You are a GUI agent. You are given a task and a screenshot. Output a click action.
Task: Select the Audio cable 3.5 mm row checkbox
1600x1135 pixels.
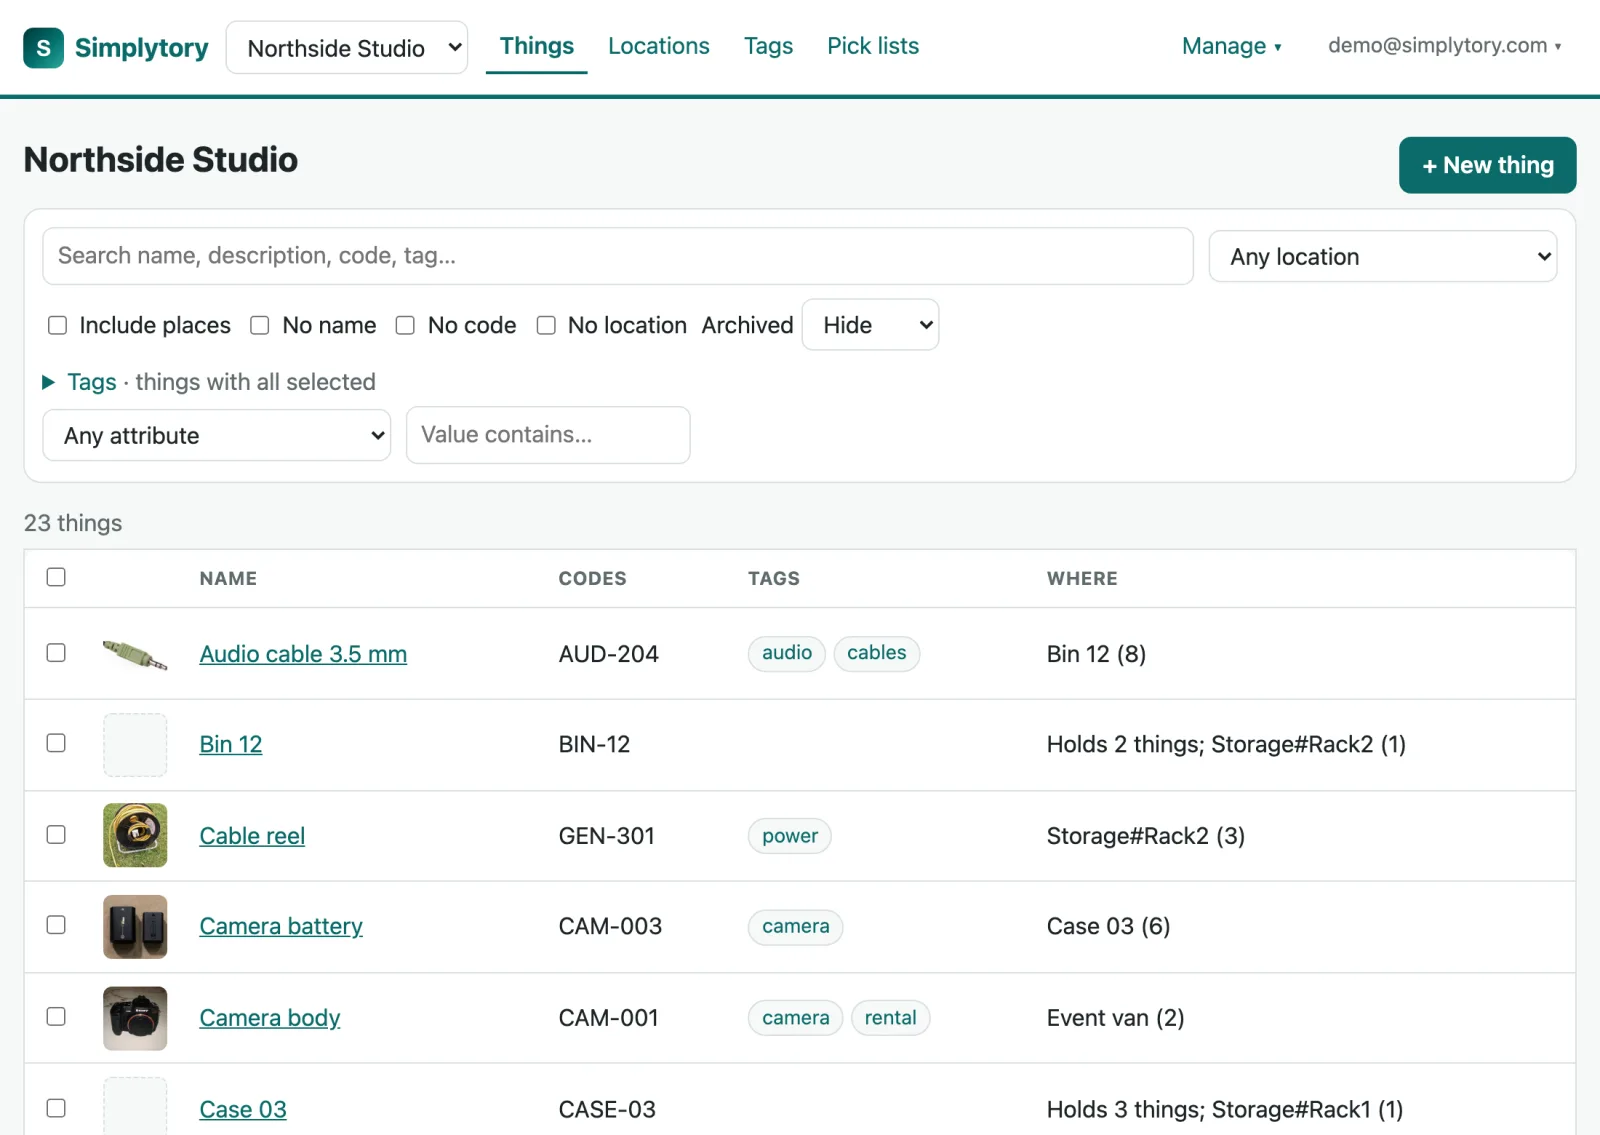(56, 652)
